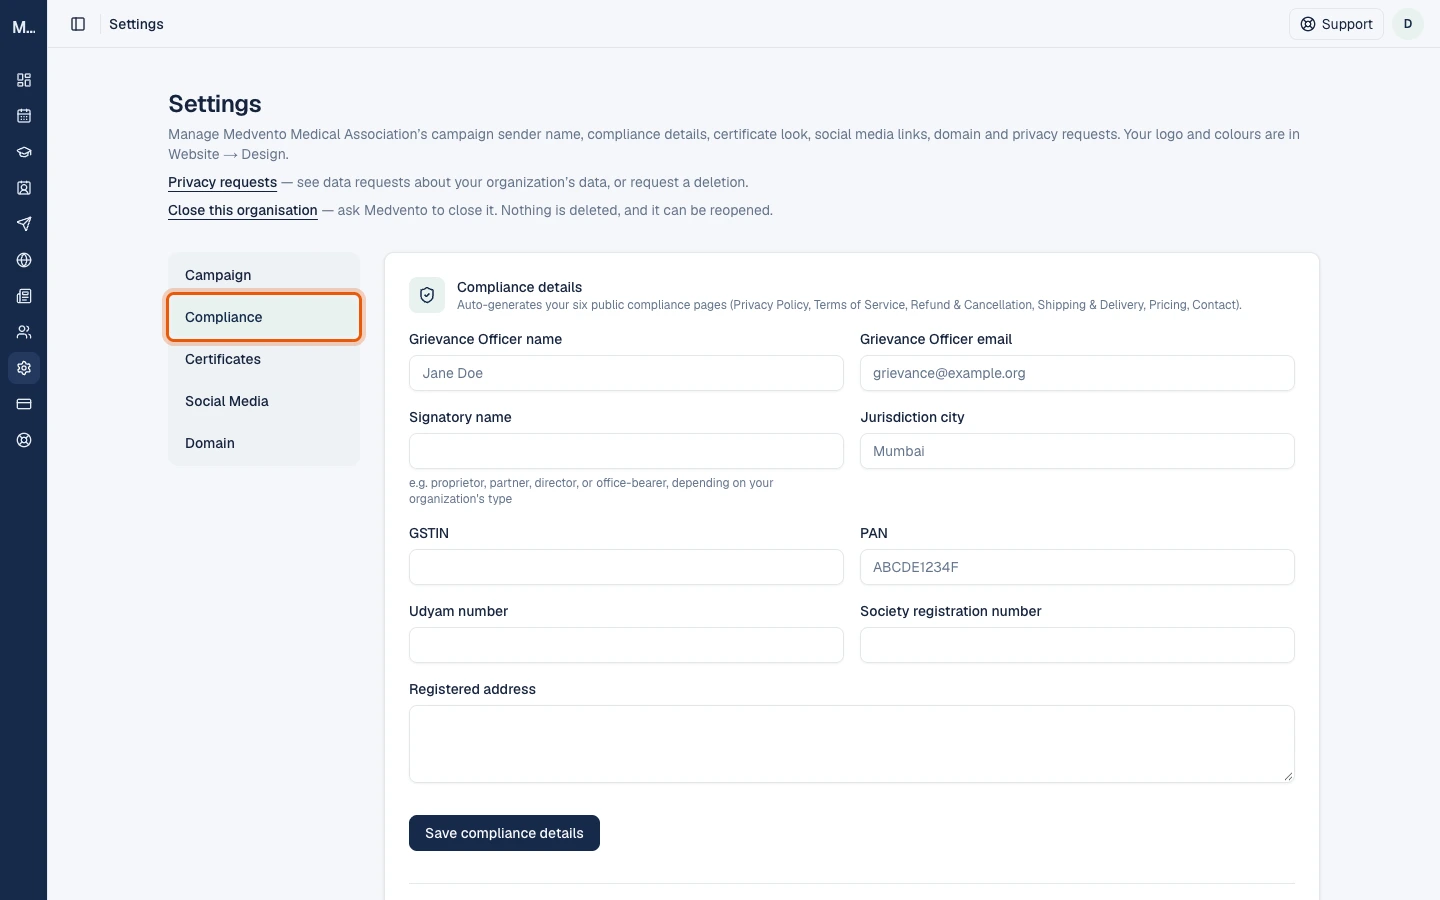Click into the Signatory name field
The height and width of the screenshot is (900, 1440).
626,451
